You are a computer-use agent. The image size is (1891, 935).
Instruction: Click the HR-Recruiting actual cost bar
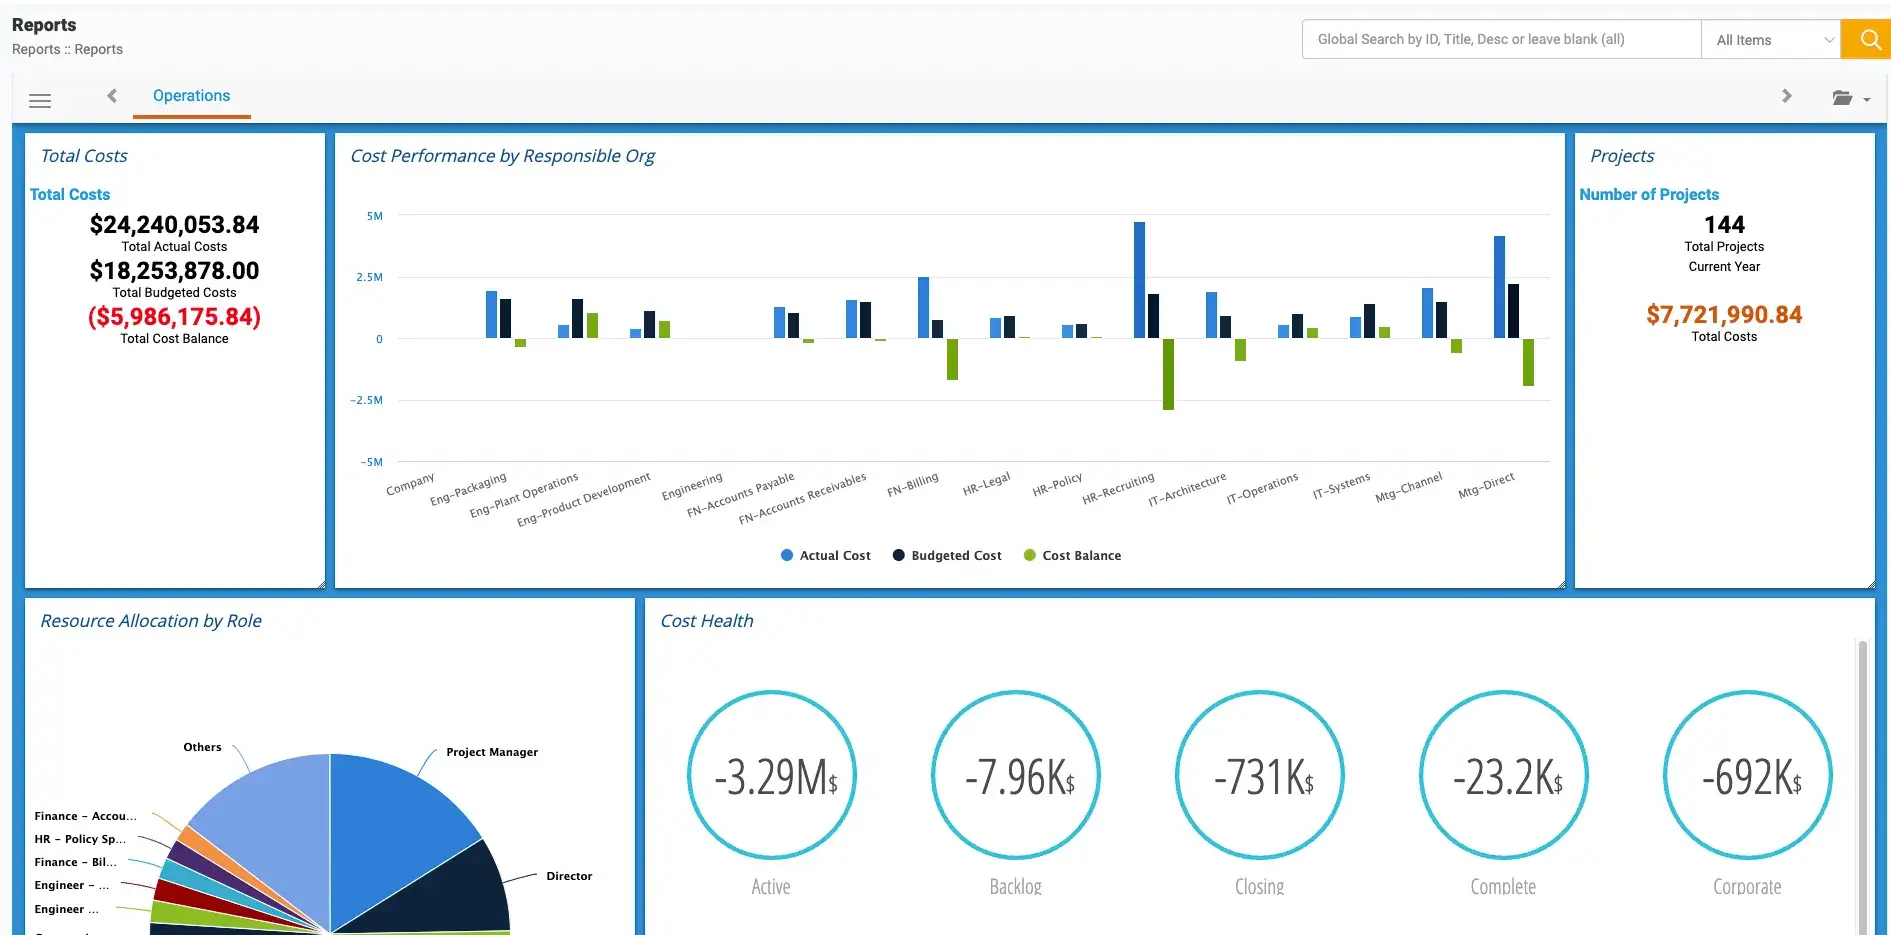[1139, 280]
